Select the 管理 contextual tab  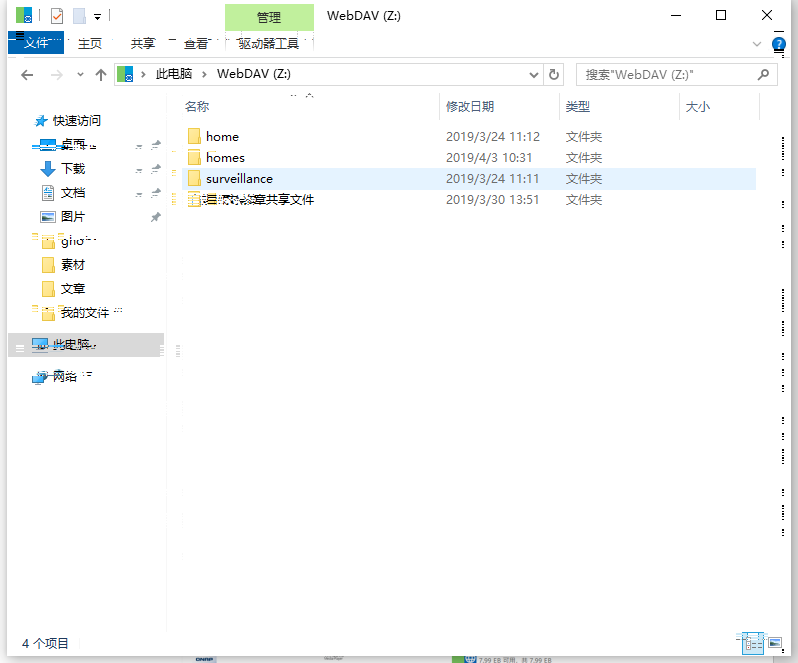point(269,17)
